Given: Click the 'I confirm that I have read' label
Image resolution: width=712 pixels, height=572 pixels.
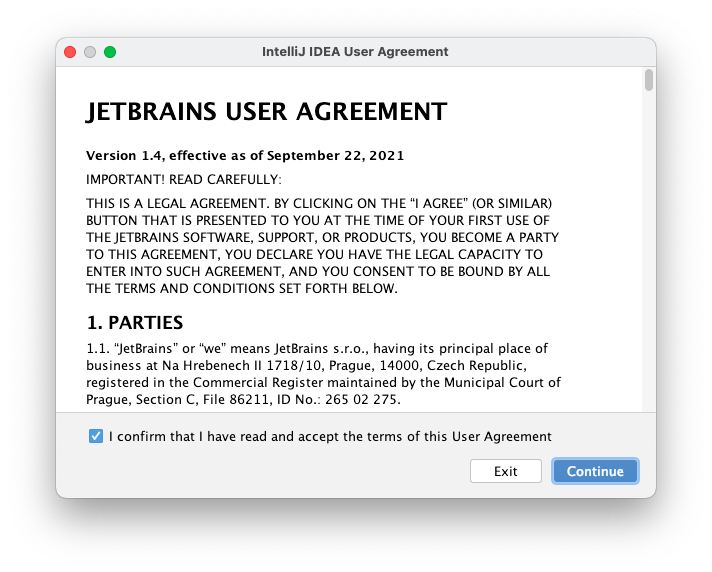Looking at the screenshot, I should [330, 436].
